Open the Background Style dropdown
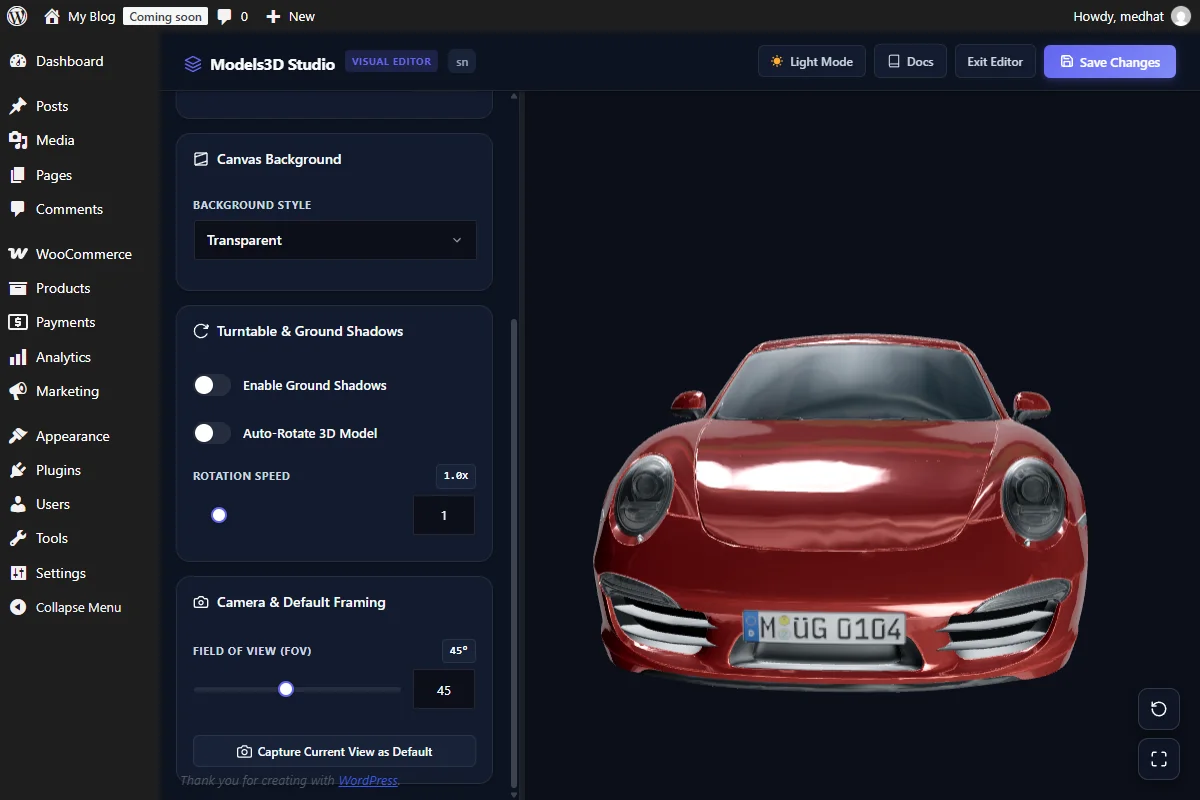This screenshot has height=800, width=1200. (x=335, y=240)
